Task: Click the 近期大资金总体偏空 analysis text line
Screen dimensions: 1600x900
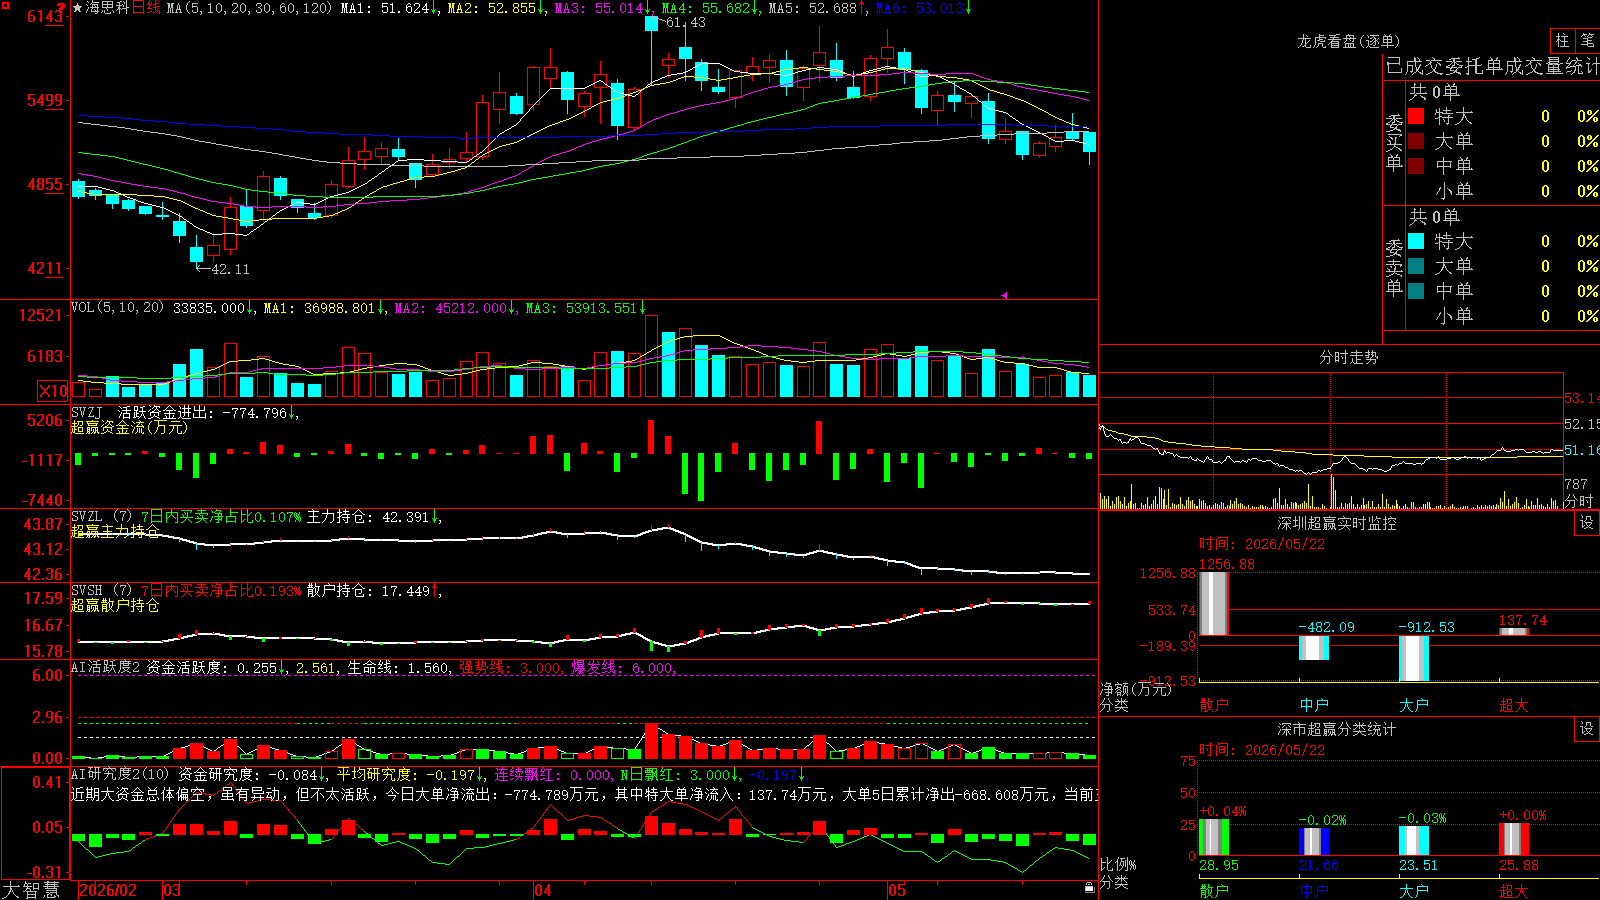Action: pos(584,794)
